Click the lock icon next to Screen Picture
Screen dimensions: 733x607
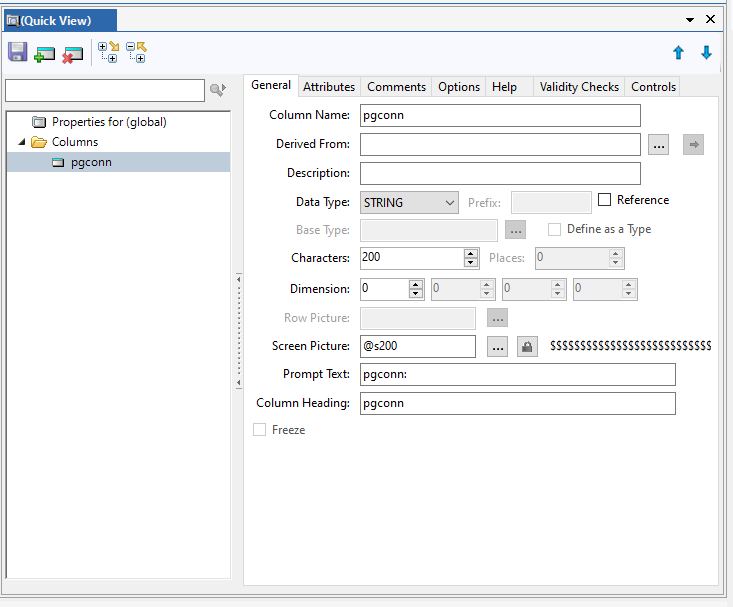point(527,346)
